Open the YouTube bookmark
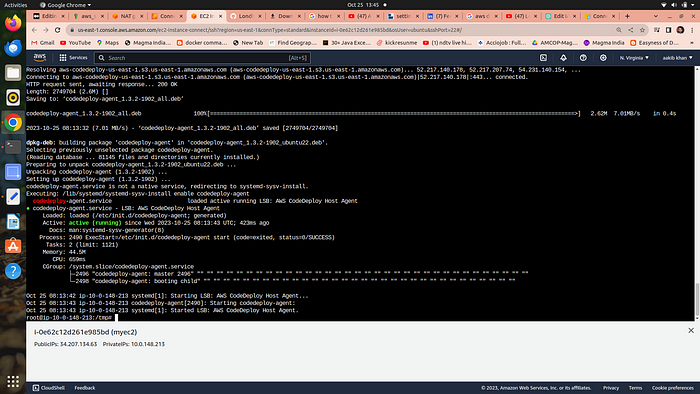Image resolution: width=700 pixels, height=394 pixels. pyautogui.click(x=75, y=43)
